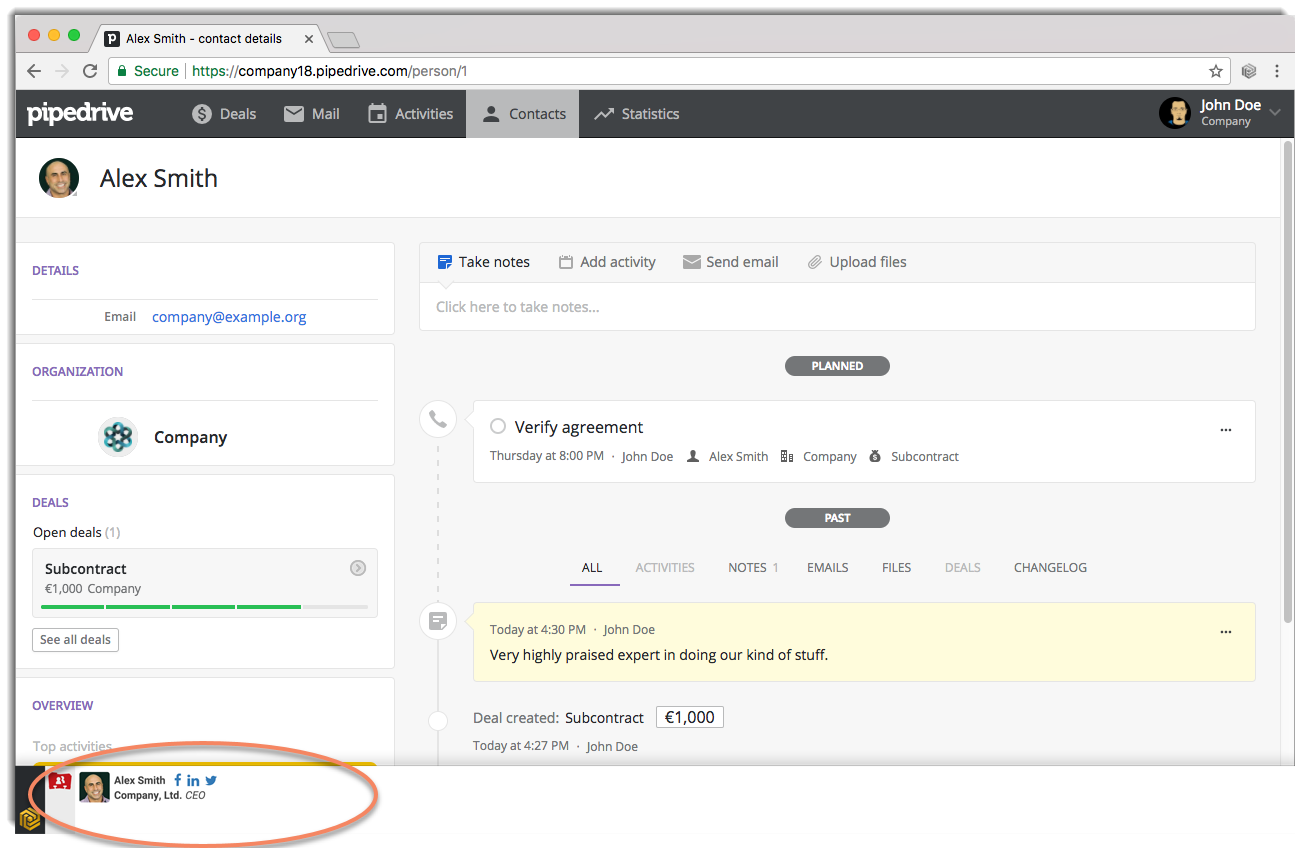Click the green Secure lock icon

(x=122, y=71)
